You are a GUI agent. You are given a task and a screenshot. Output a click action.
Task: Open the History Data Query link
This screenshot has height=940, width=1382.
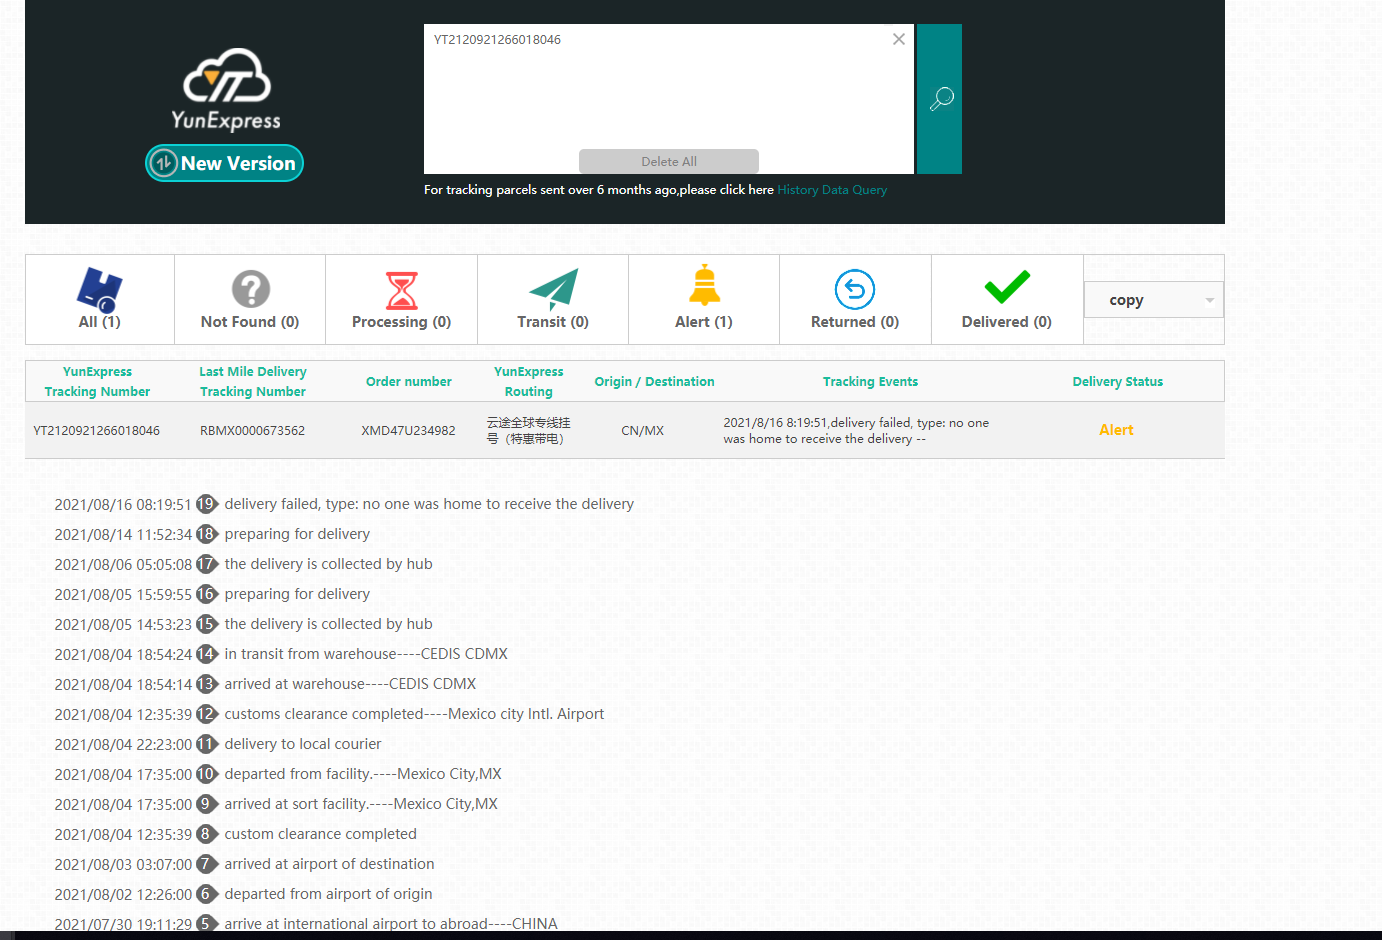[832, 190]
